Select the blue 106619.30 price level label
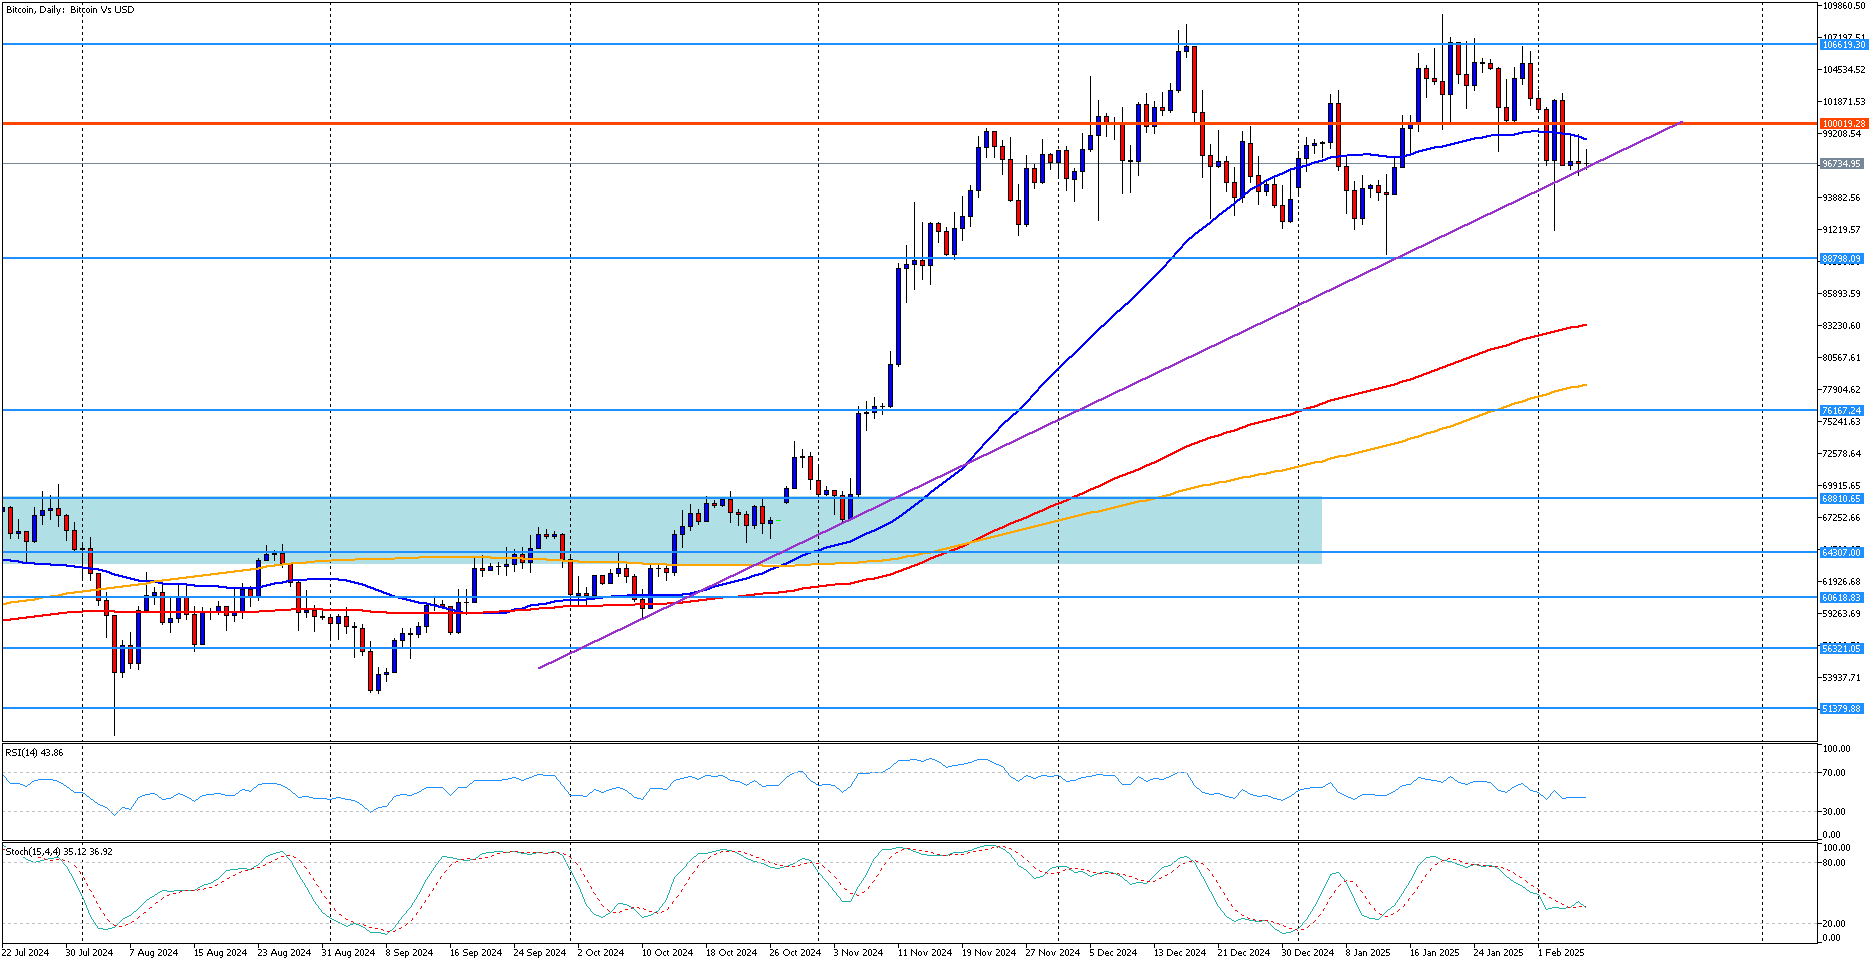The image size is (1875, 964). point(1844,45)
